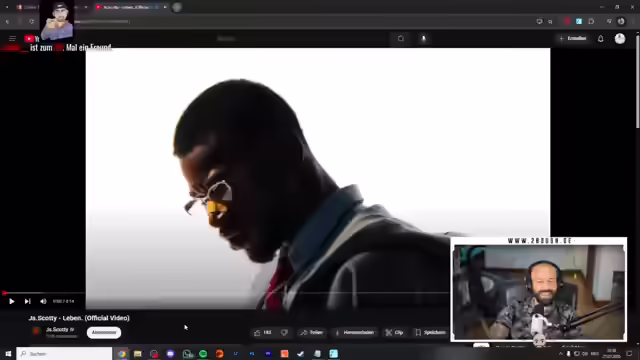Open Windows notification center icon
The image size is (640, 360).
pyautogui.click(x=629, y=353)
